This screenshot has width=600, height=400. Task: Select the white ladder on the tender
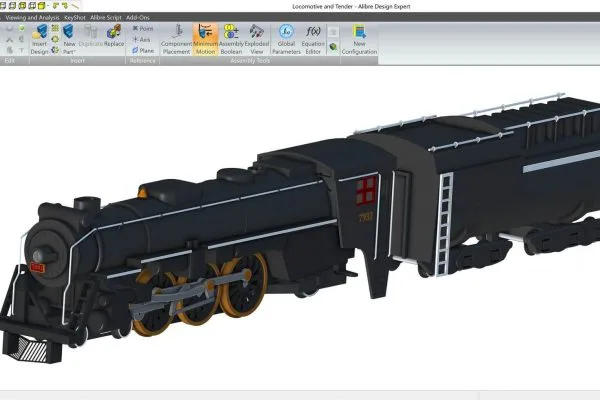click(444, 224)
